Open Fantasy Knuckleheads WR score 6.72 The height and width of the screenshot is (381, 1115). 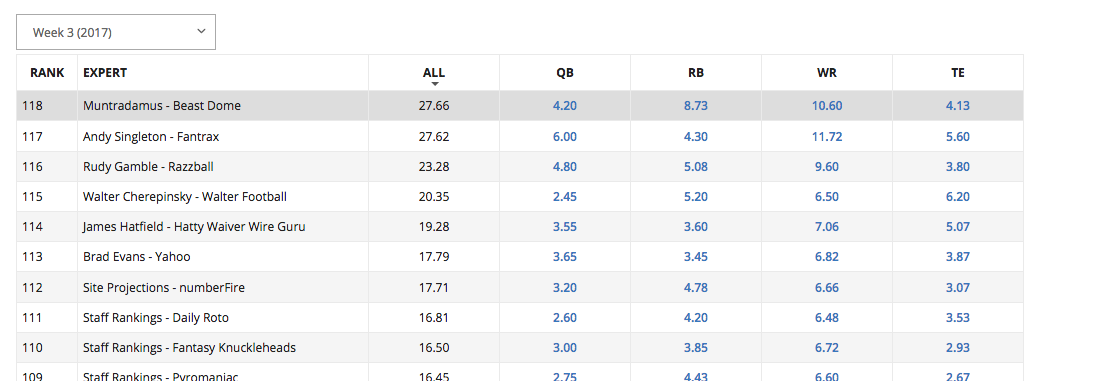tap(827, 348)
